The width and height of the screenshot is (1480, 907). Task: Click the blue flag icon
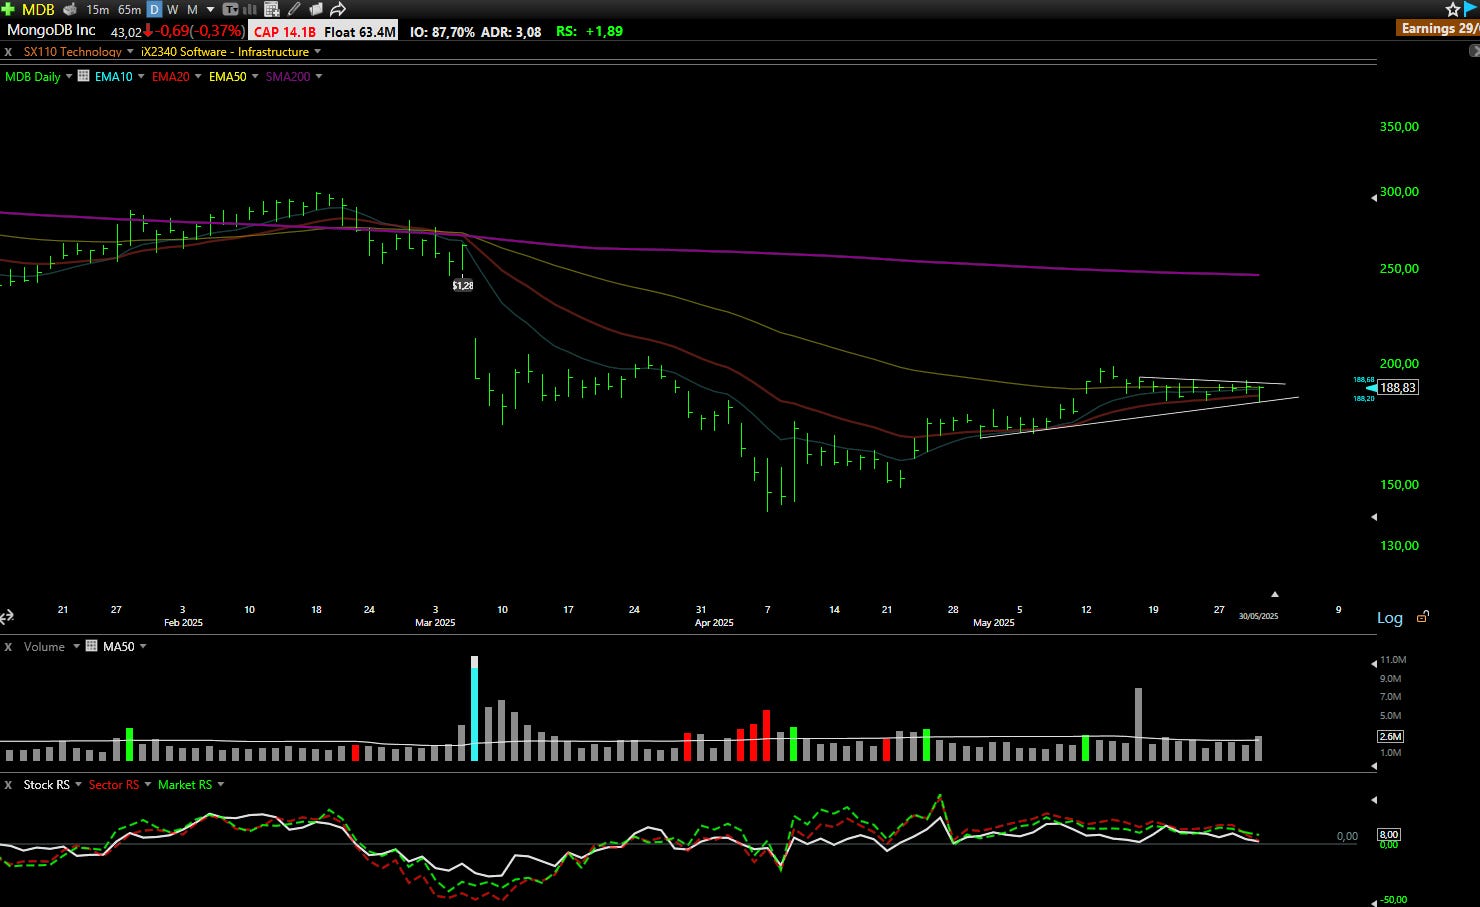tap(1470, 9)
